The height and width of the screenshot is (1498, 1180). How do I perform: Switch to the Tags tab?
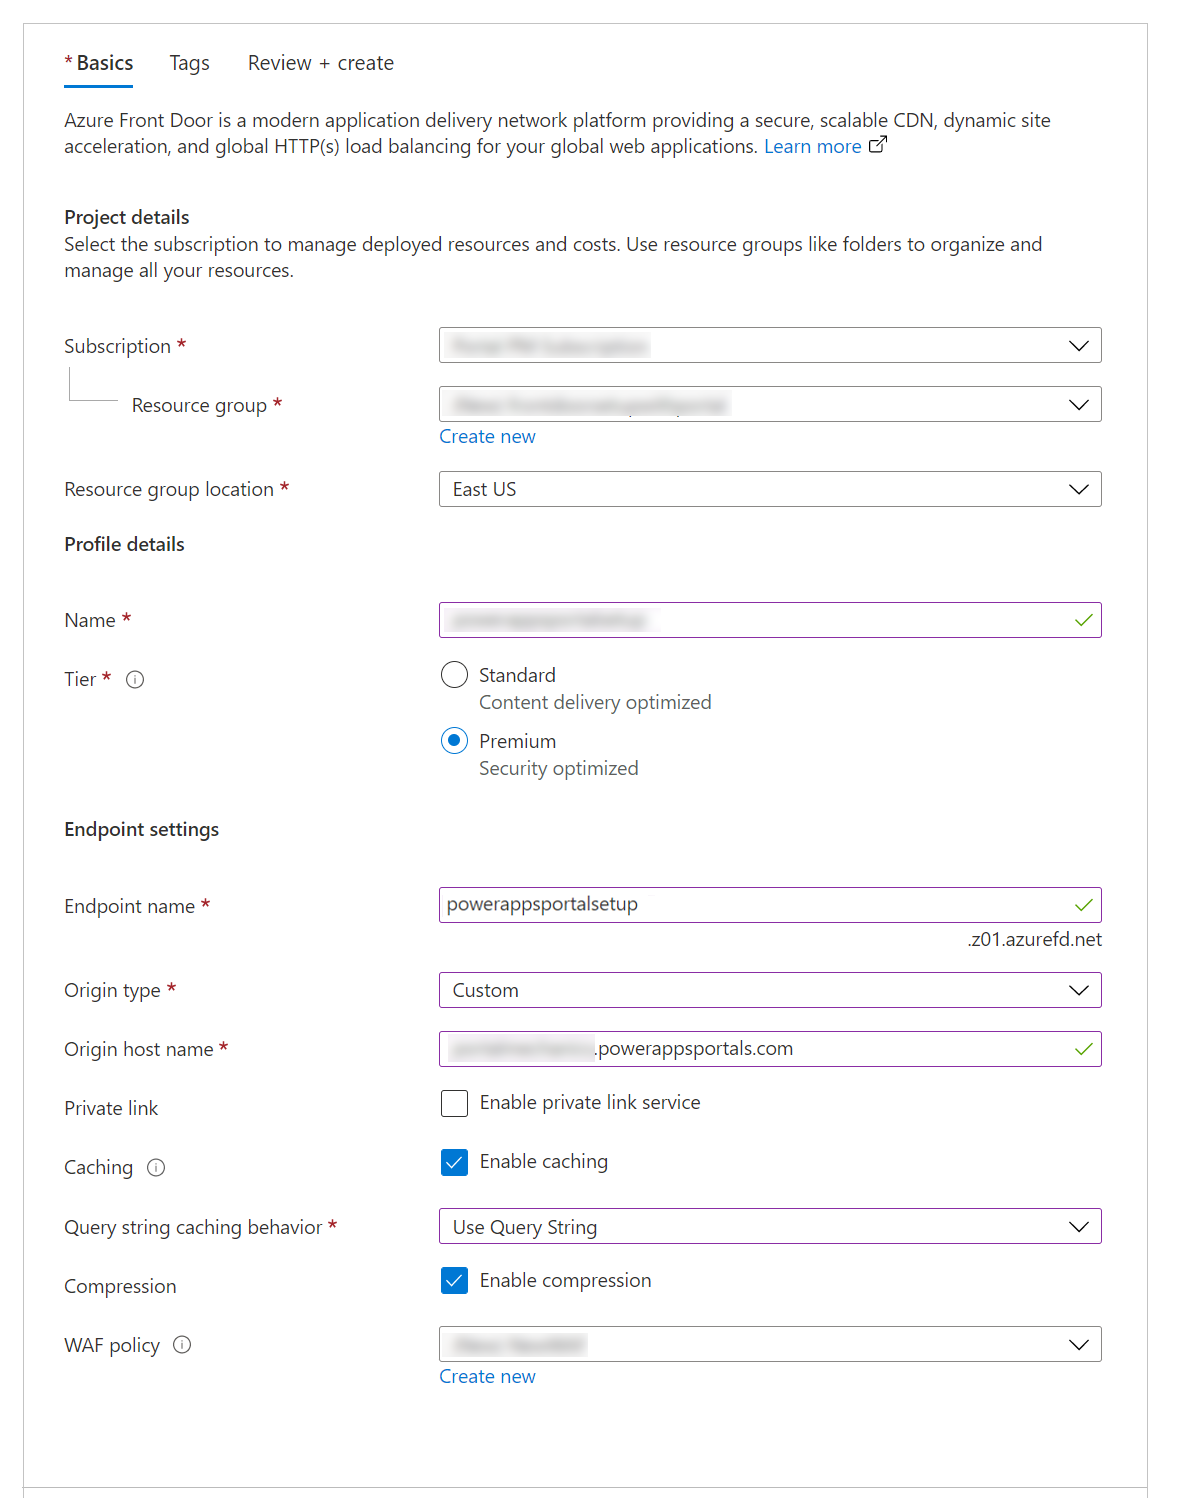(189, 62)
